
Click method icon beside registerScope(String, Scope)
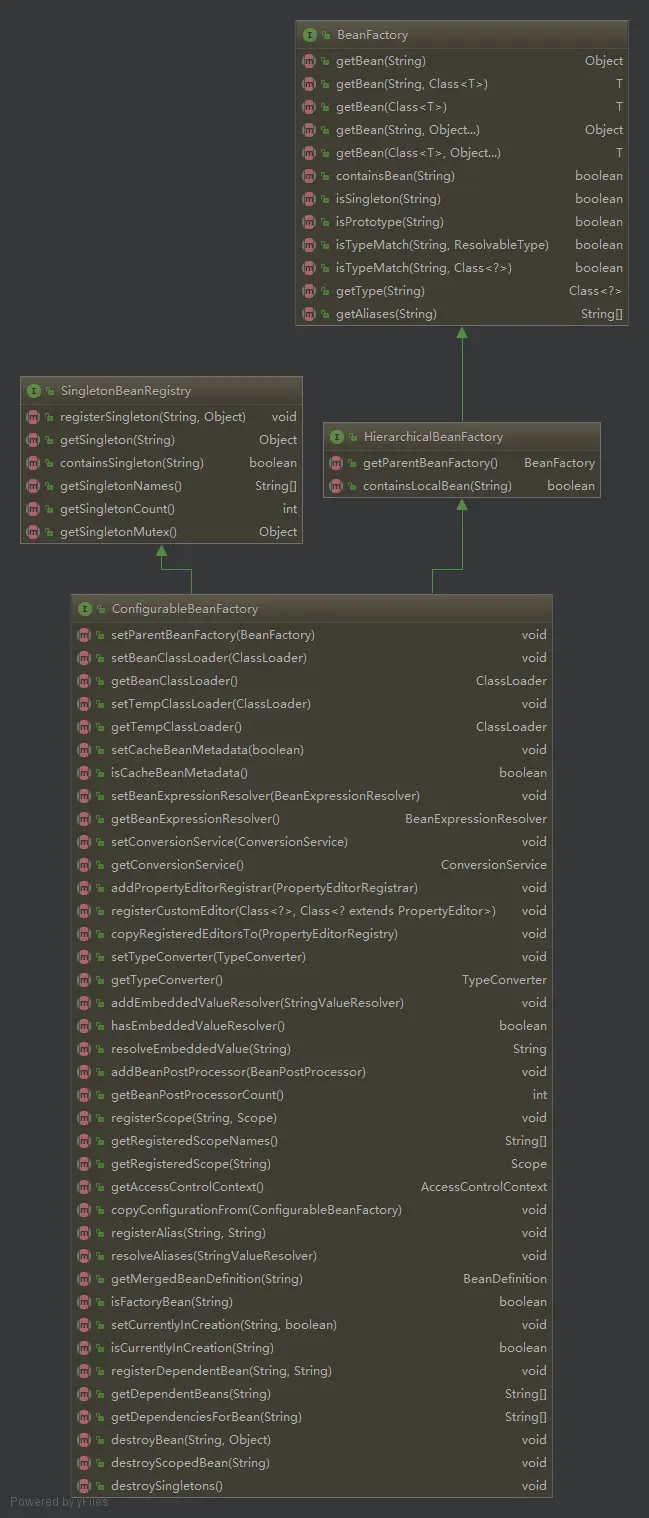coord(84,1118)
